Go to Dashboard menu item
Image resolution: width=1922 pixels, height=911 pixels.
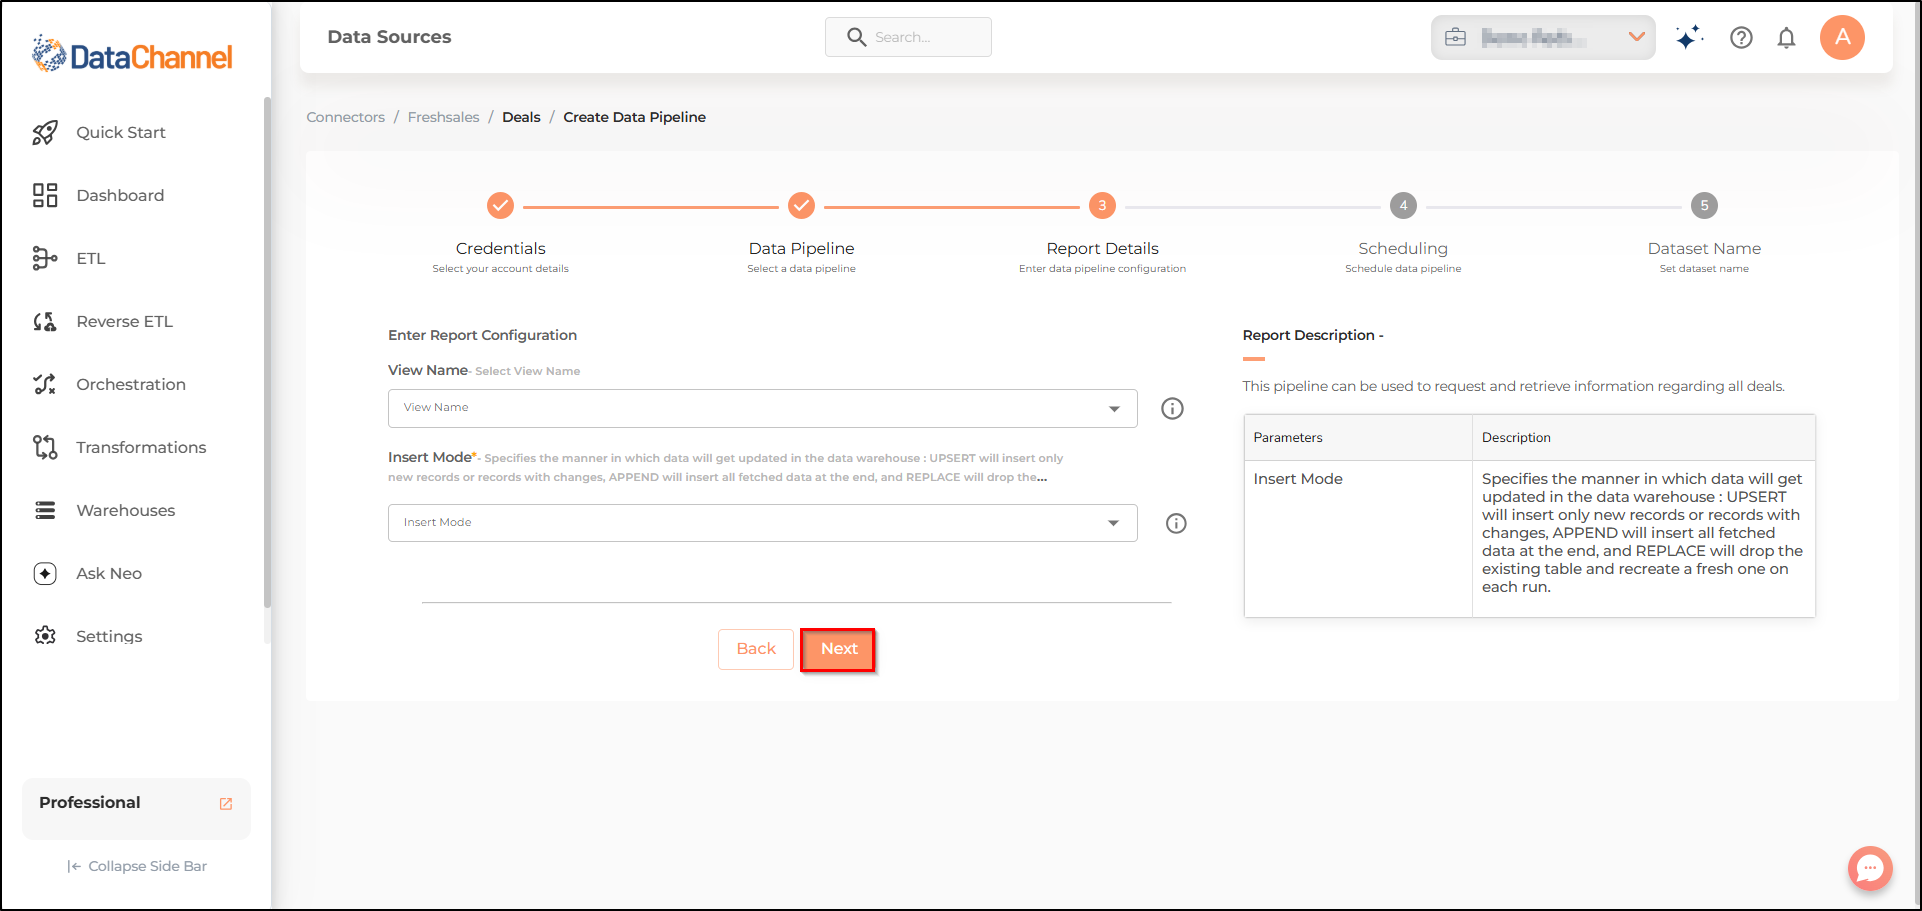pyautogui.click(x=120, y=195)
